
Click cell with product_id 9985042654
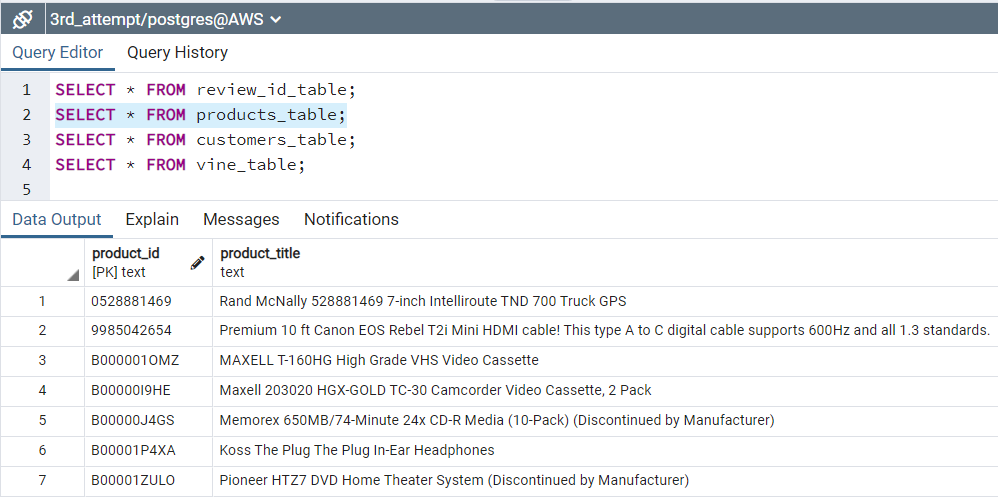point(148,331)
